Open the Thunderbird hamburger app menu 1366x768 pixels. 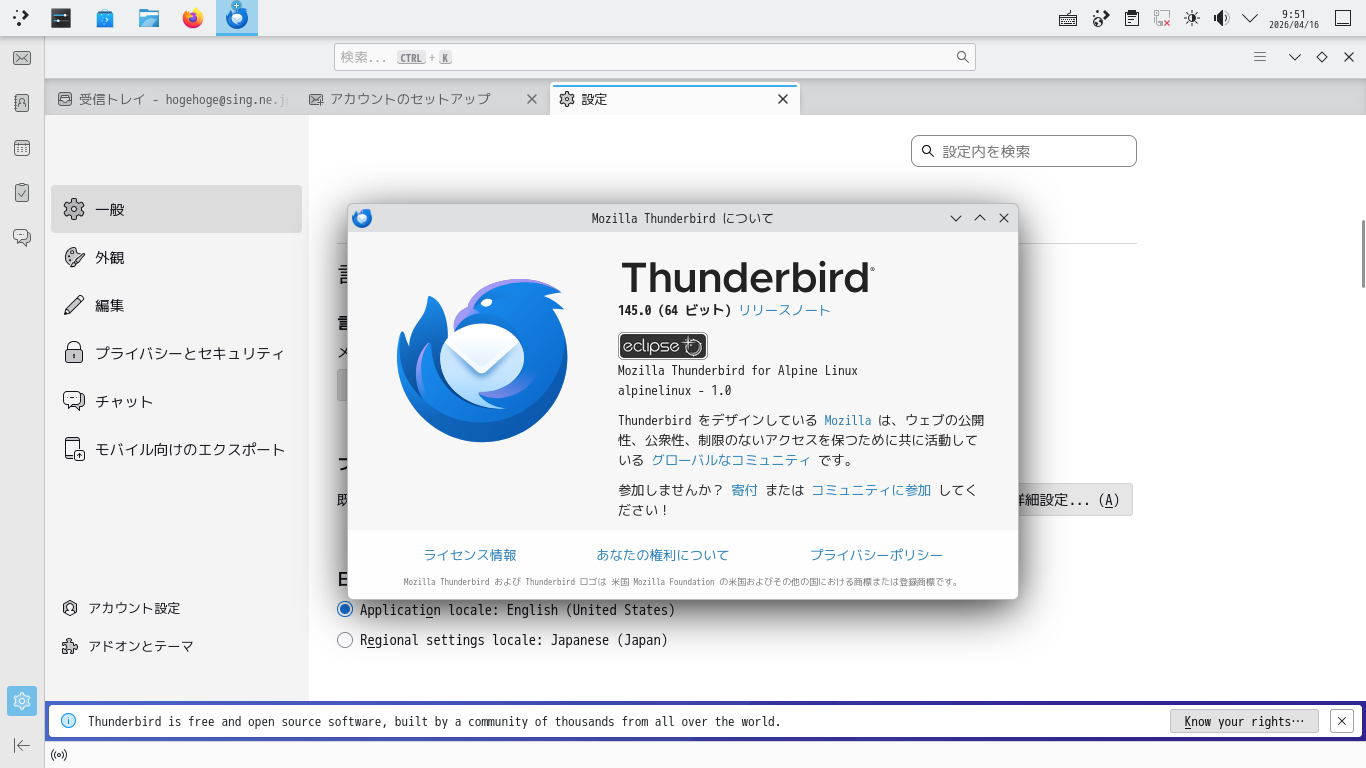[1260, 57]
